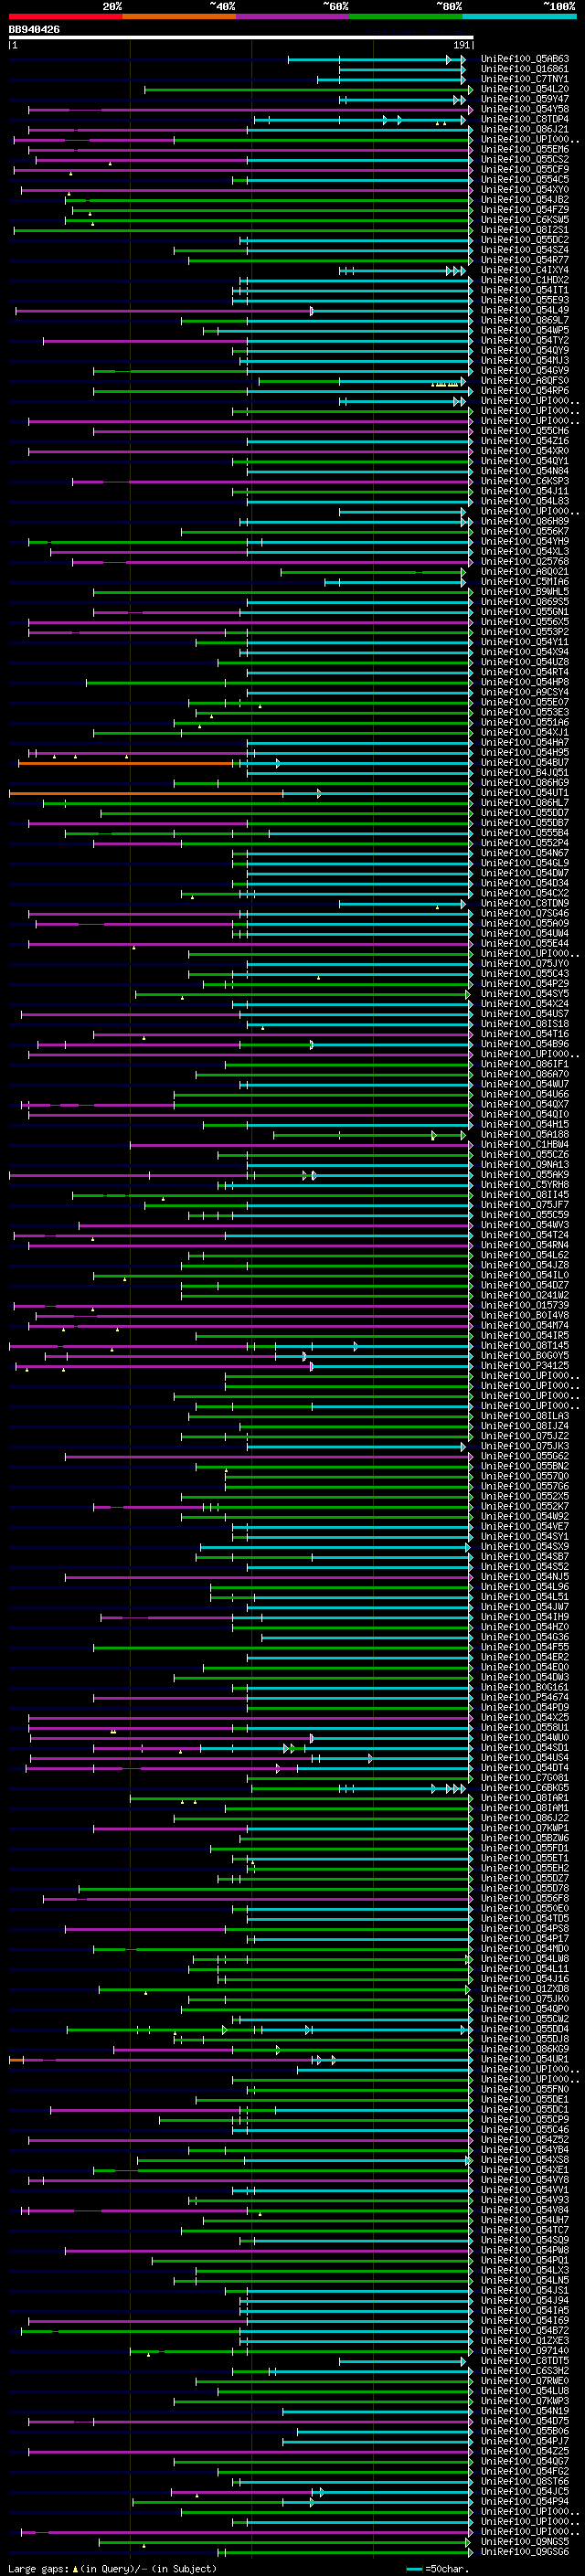585x2576 pixels.
Task: Select label UniRef100_Q556K7
Action: pyautogui.click(x=525, y=531)
